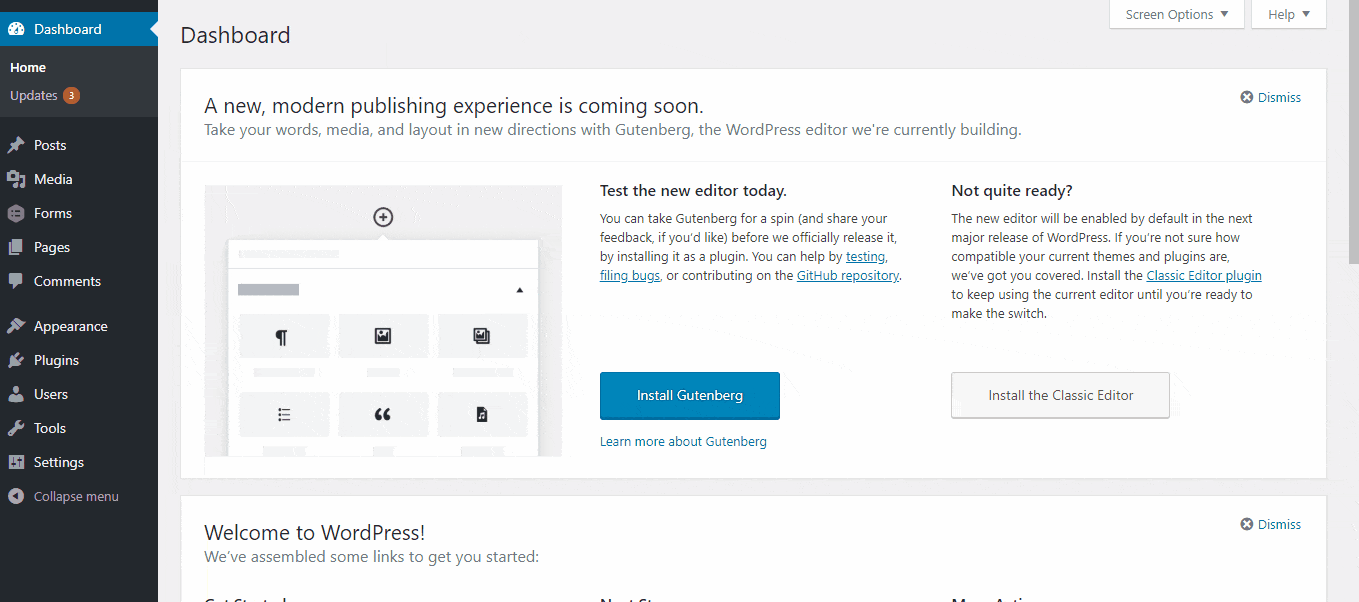Expand the Help dropdown tab

point(1289,15)
